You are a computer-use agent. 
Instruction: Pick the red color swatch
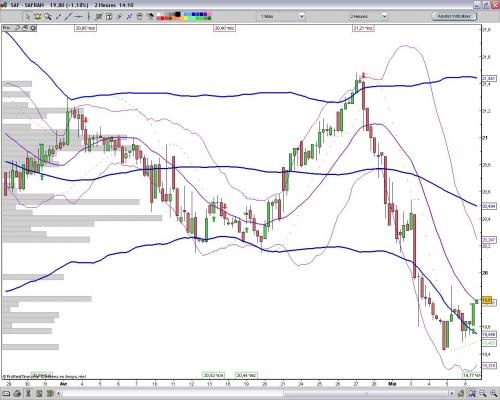coord(162,18)
